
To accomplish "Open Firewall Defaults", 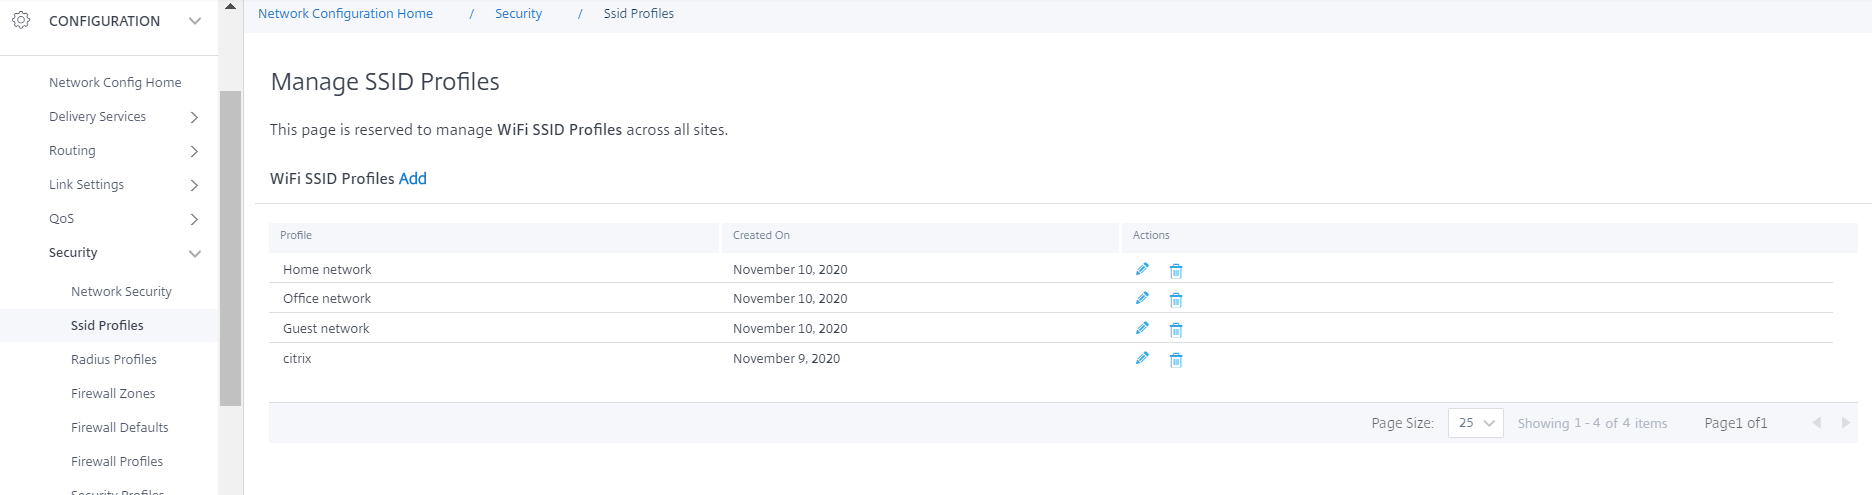I will 120,428.
